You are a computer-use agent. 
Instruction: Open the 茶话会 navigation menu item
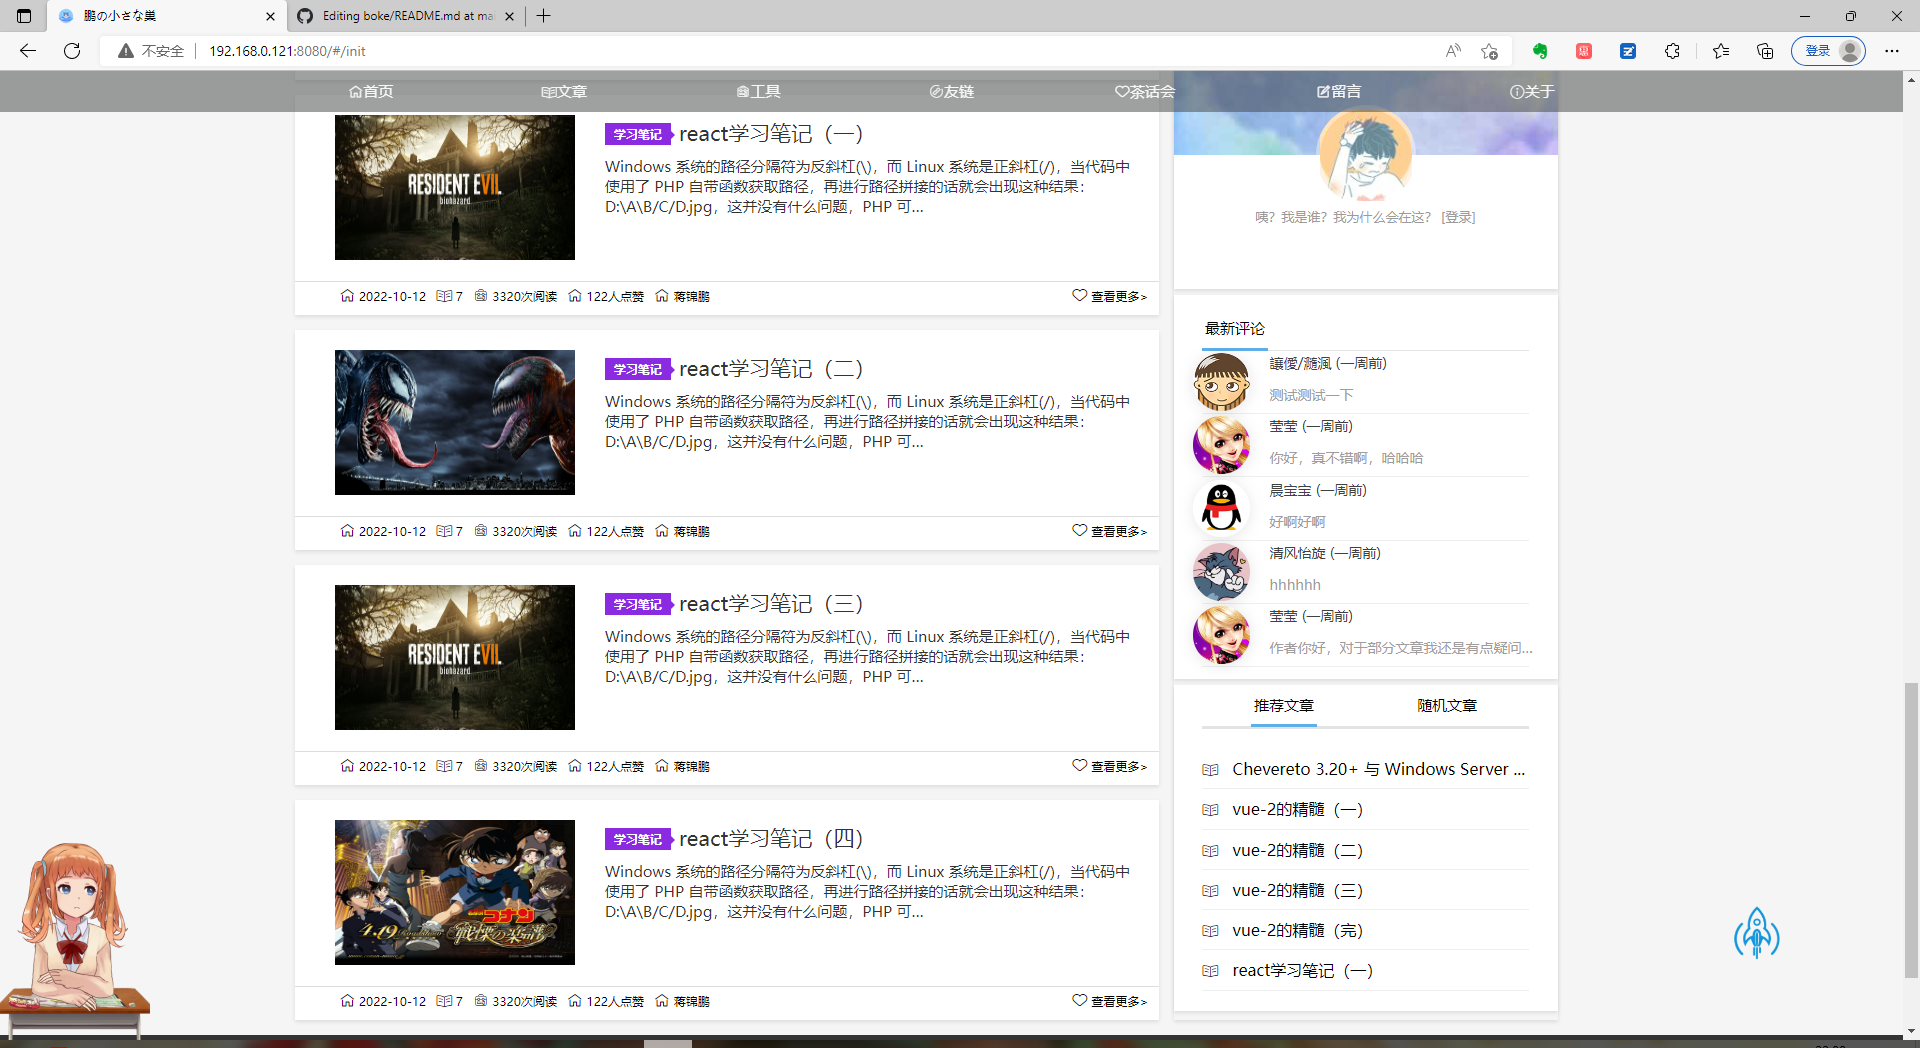1143,91
